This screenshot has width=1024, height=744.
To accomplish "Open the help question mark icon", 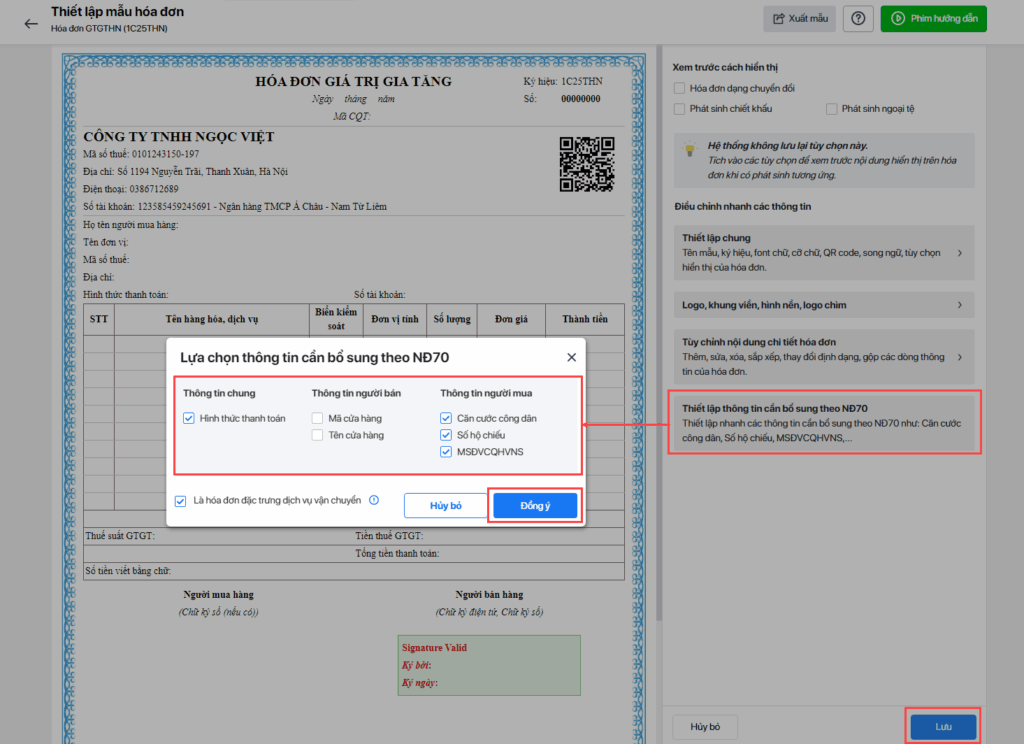I will (858, 18).
